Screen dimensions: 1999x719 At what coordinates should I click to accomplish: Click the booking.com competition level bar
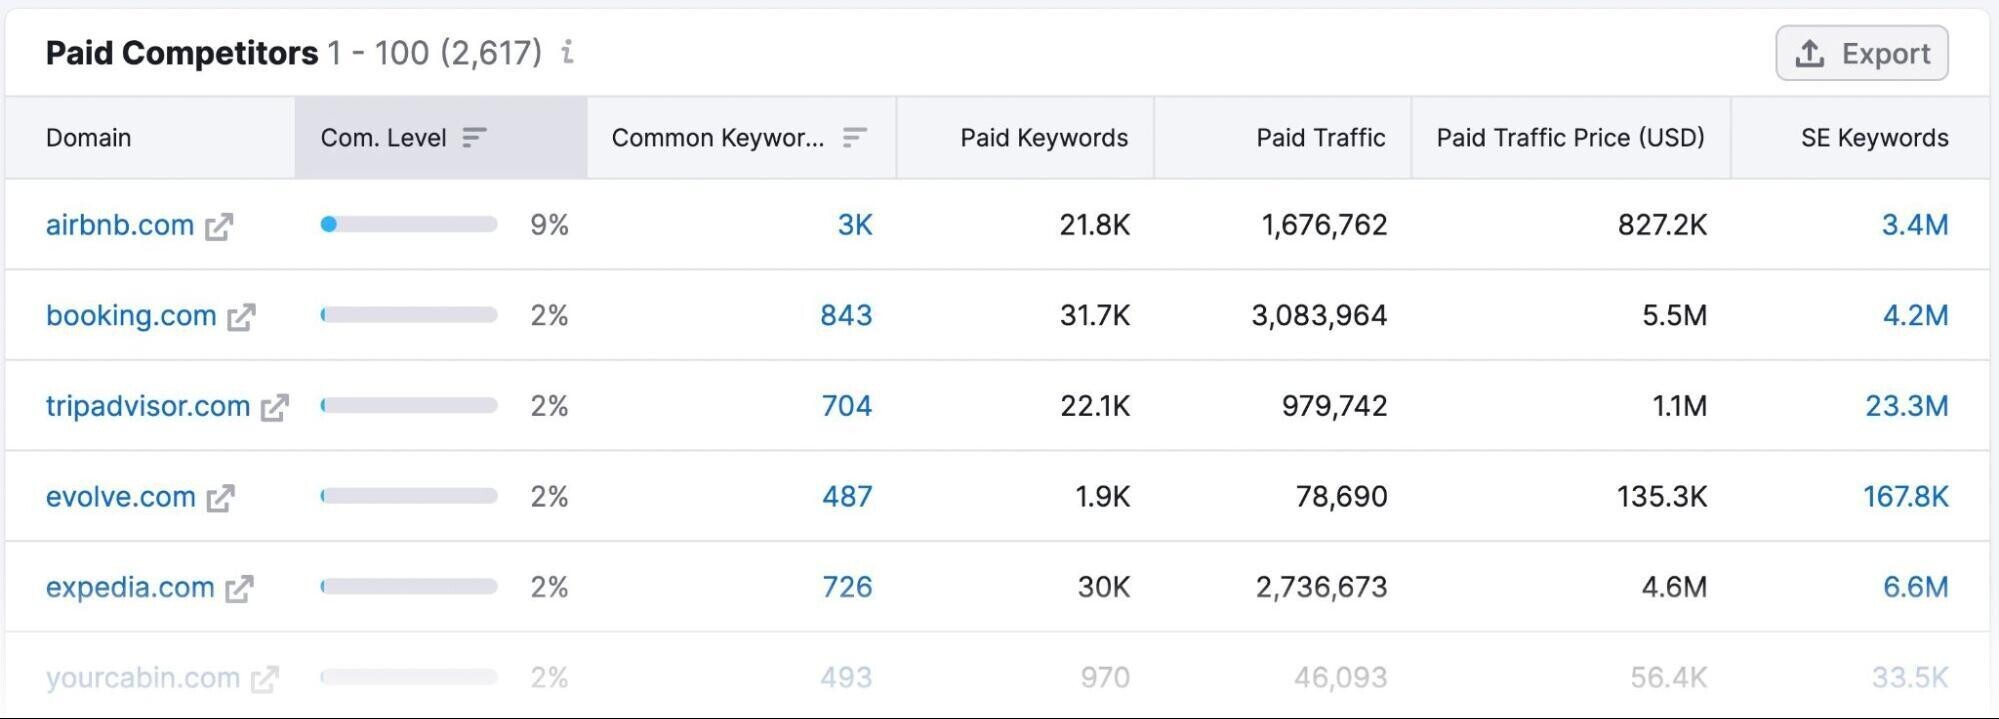409,315
